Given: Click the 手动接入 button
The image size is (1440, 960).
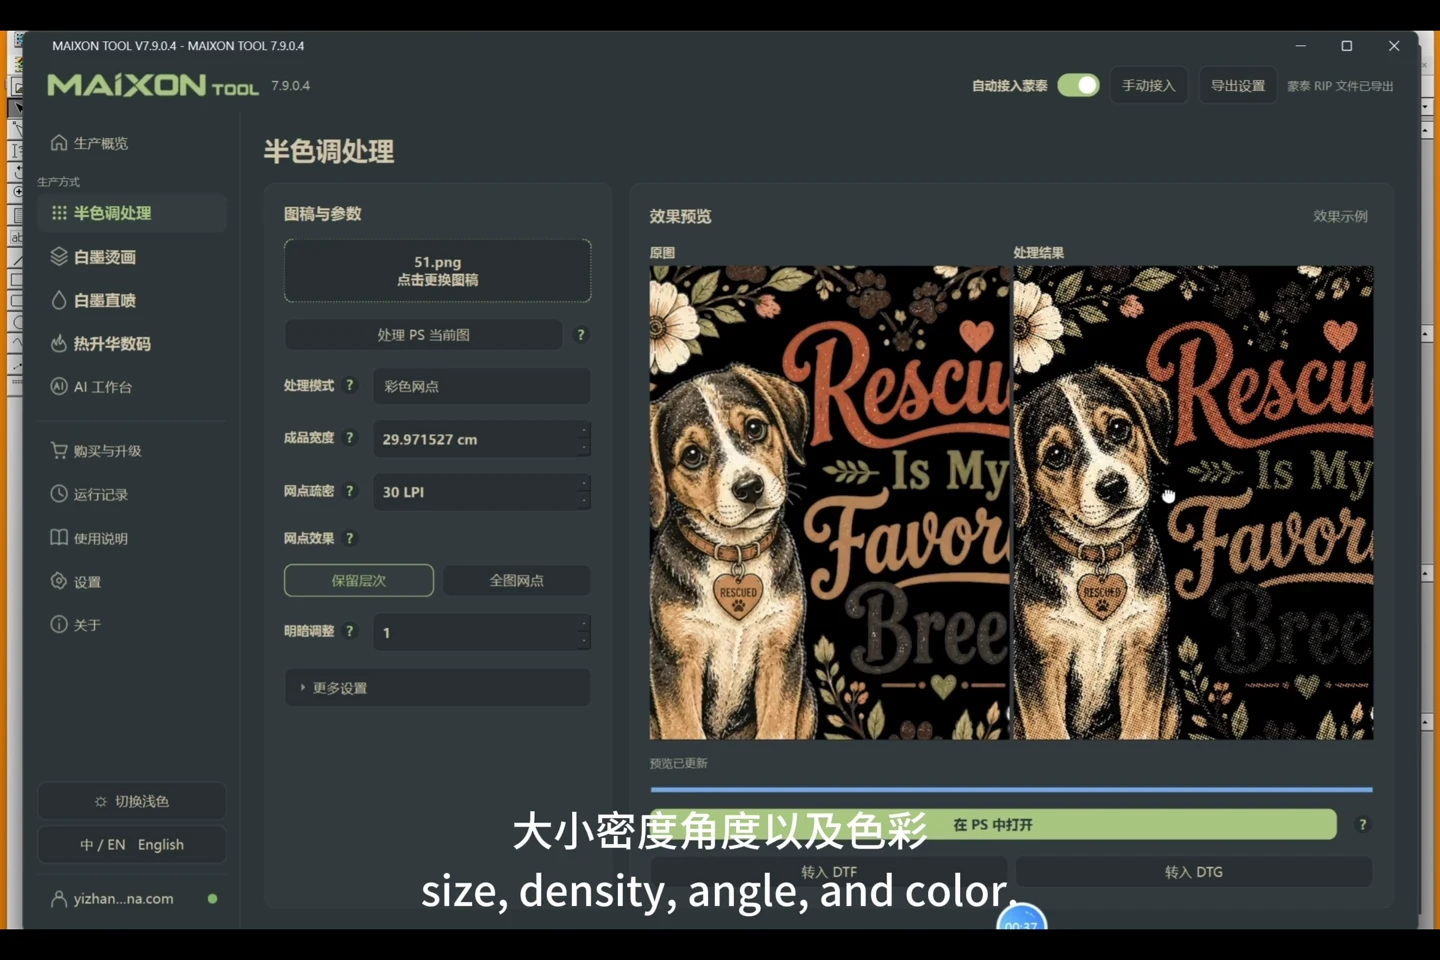Looking at the screenshot, I should click(x=1148, y=86).
